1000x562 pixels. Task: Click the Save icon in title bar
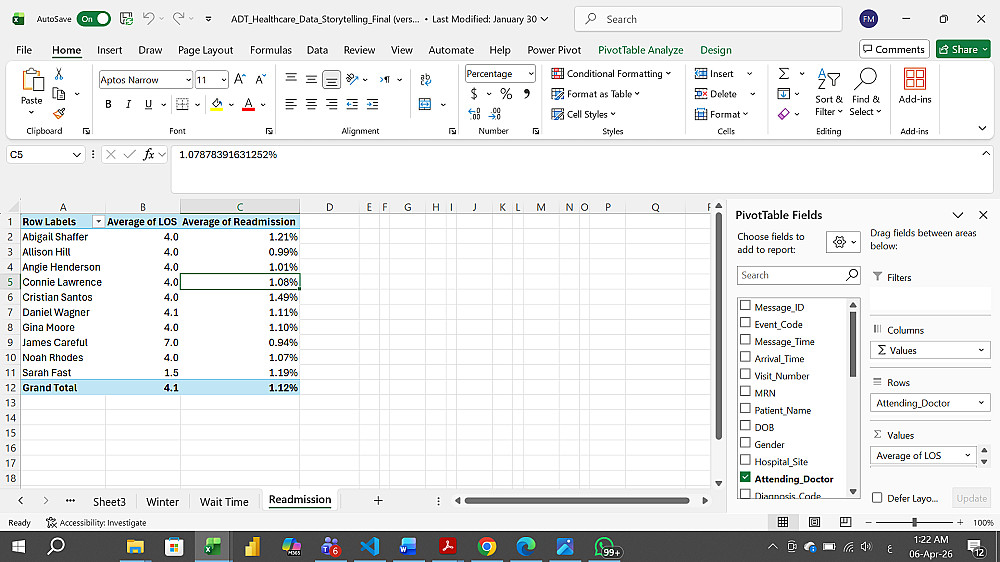126,19
